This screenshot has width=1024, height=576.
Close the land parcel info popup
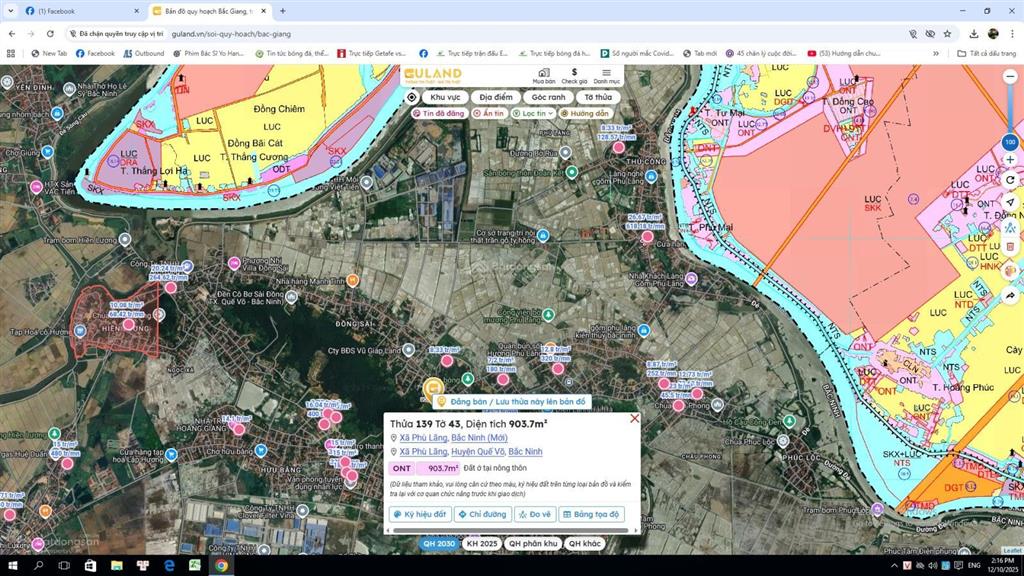(634, 418)
